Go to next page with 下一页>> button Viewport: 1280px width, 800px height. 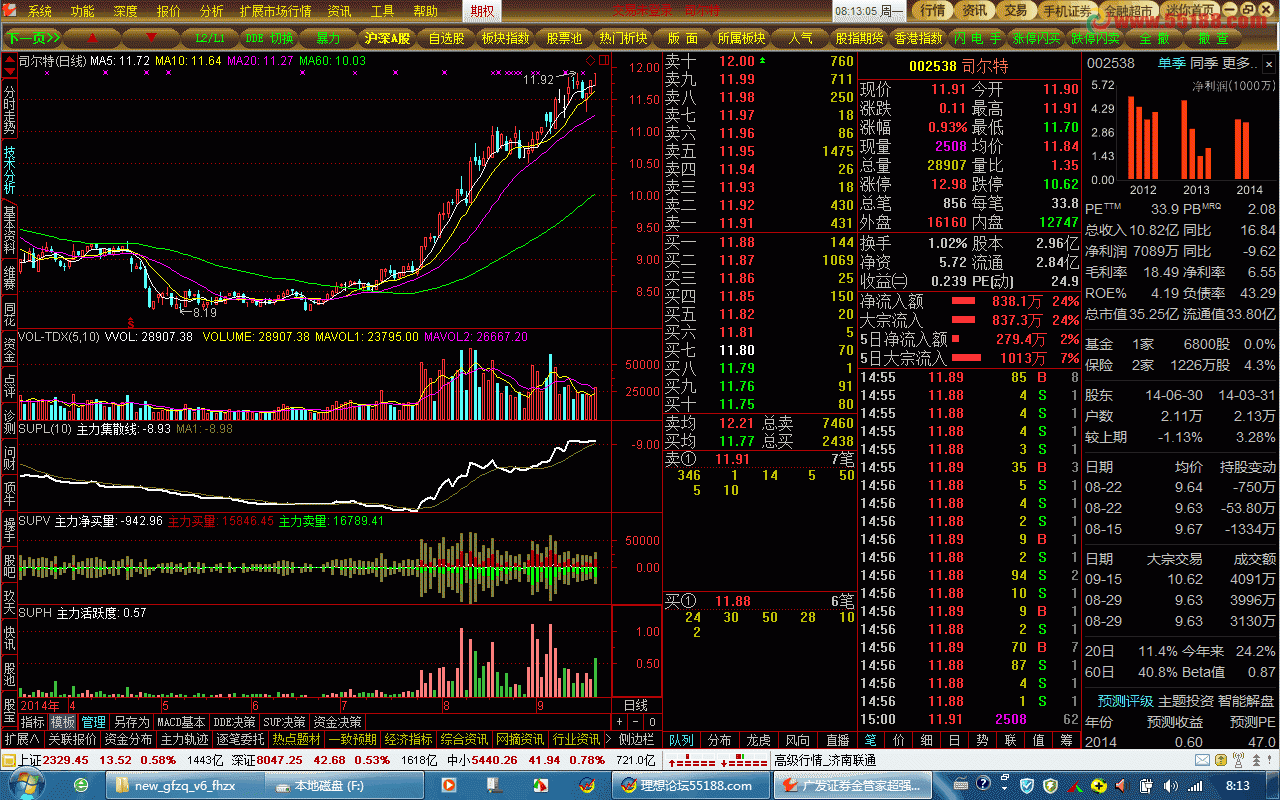click(32, 38)
